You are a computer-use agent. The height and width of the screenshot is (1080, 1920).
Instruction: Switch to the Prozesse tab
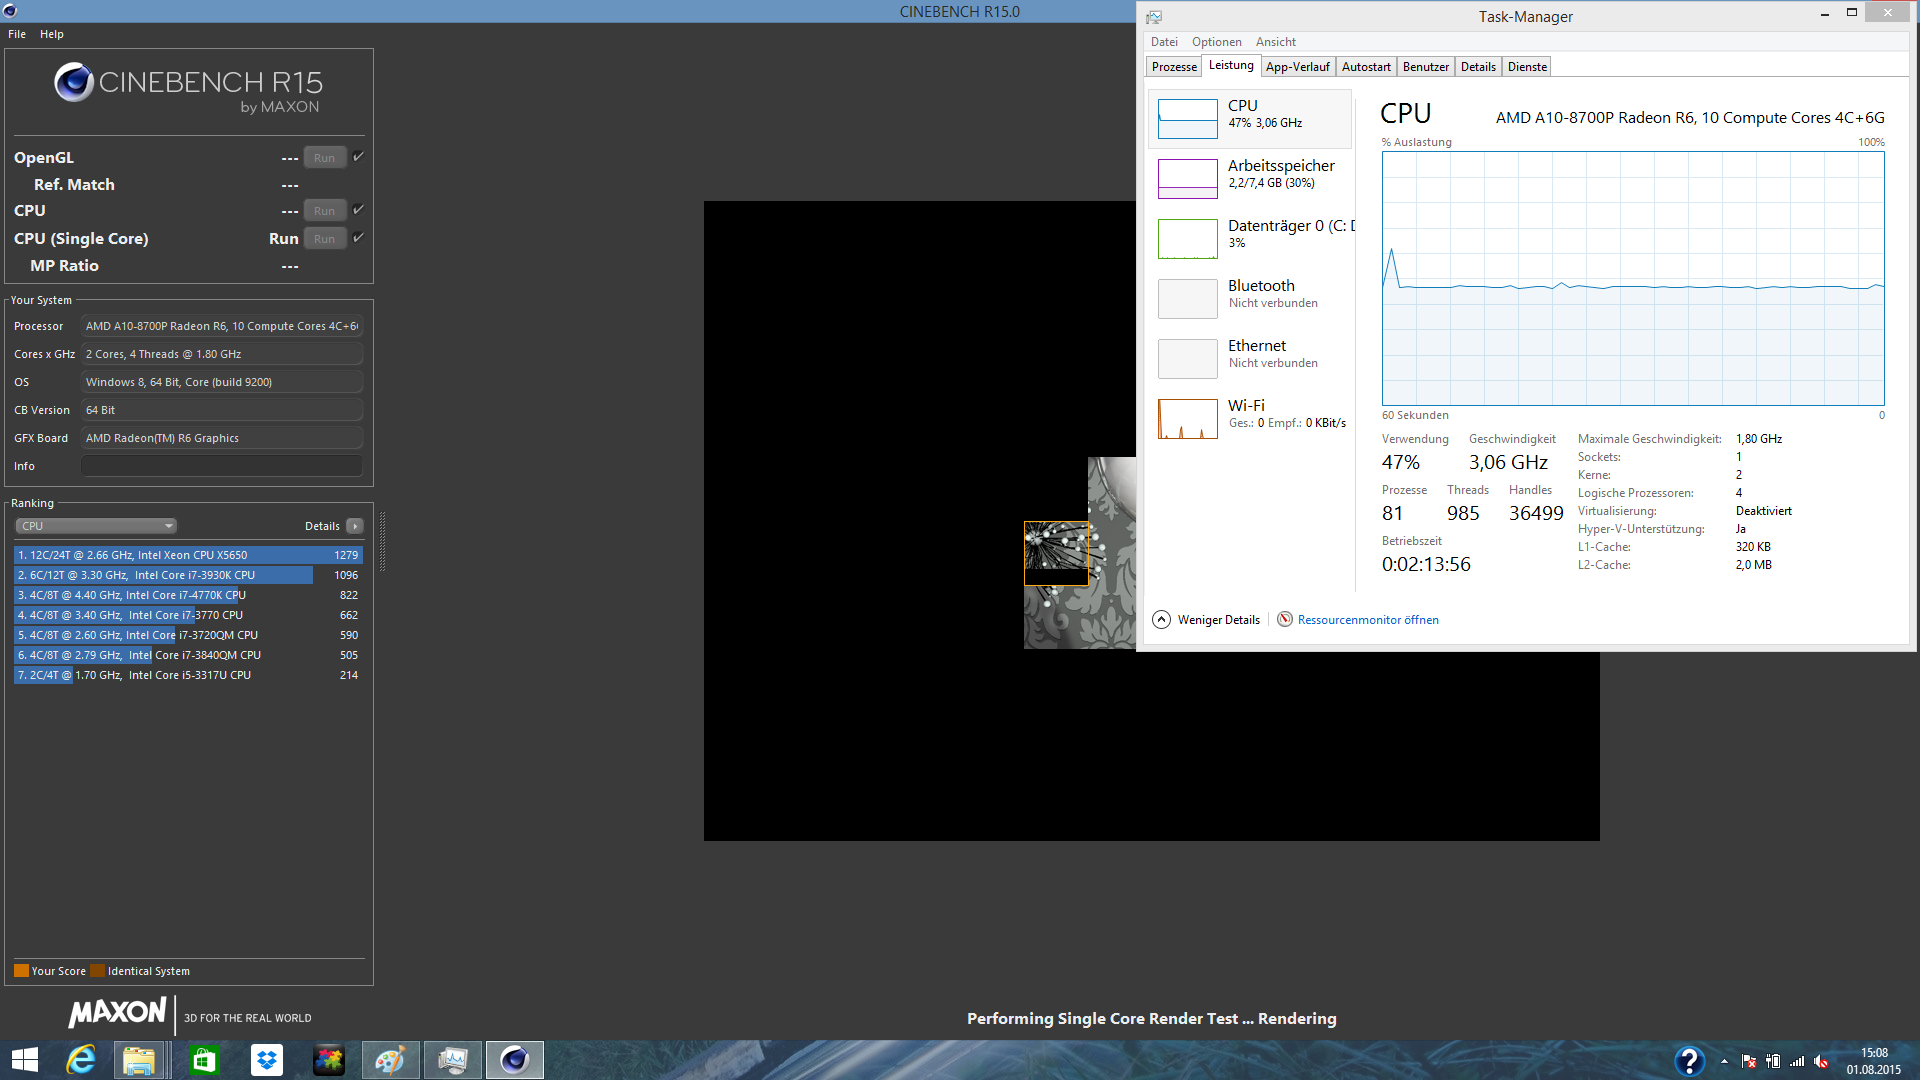(x=1174, y=67)
